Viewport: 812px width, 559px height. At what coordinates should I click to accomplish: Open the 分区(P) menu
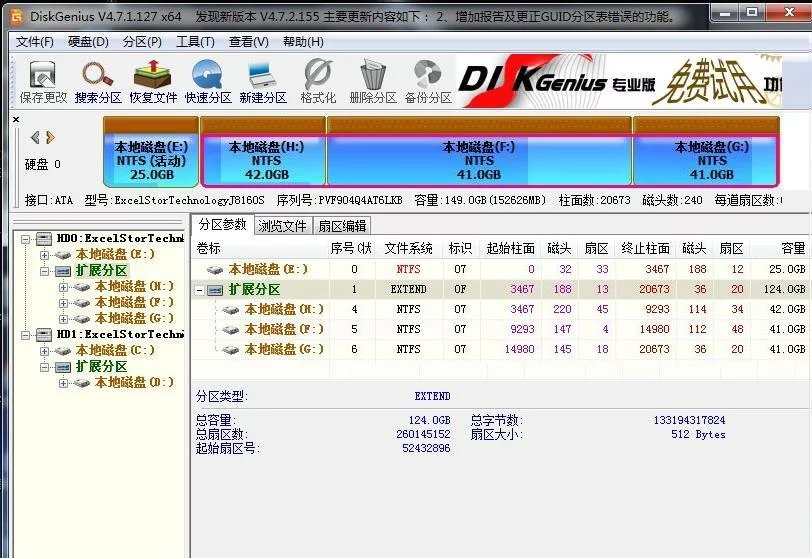[142, 42]
